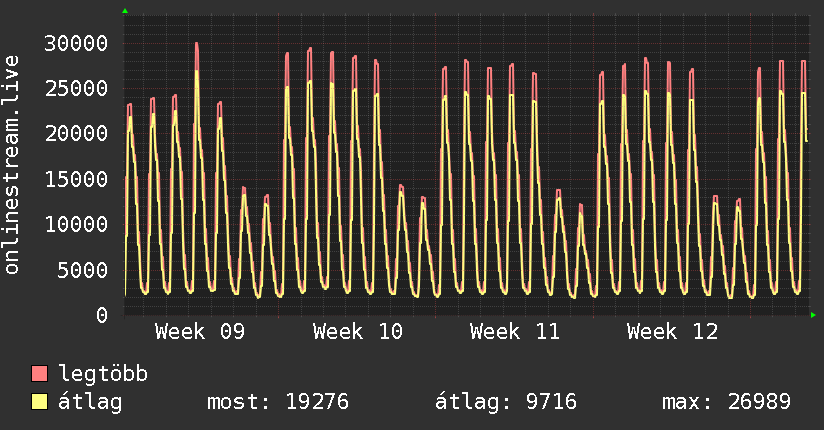Viewport: 824px width, 430px height.
Task: Click the green arrow at x-axis end
Action: pos(813,315)
